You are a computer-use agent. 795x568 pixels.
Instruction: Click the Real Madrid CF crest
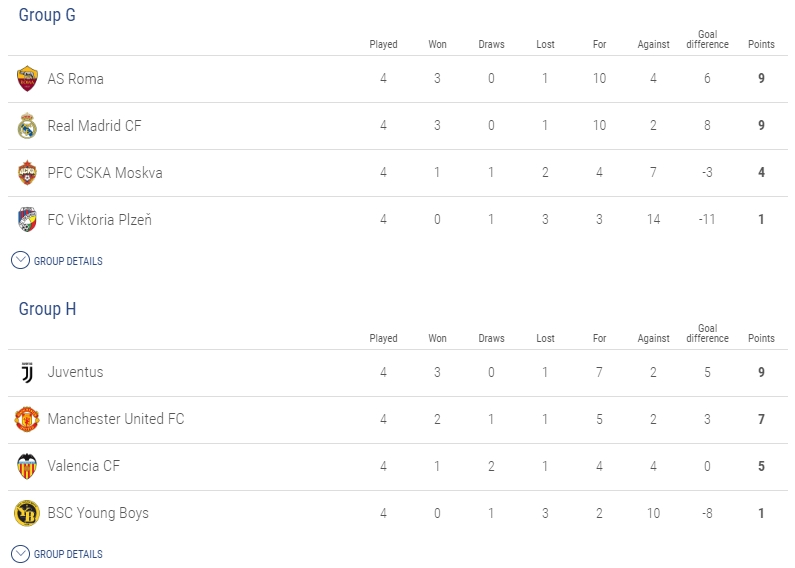[x=27, y=126]
